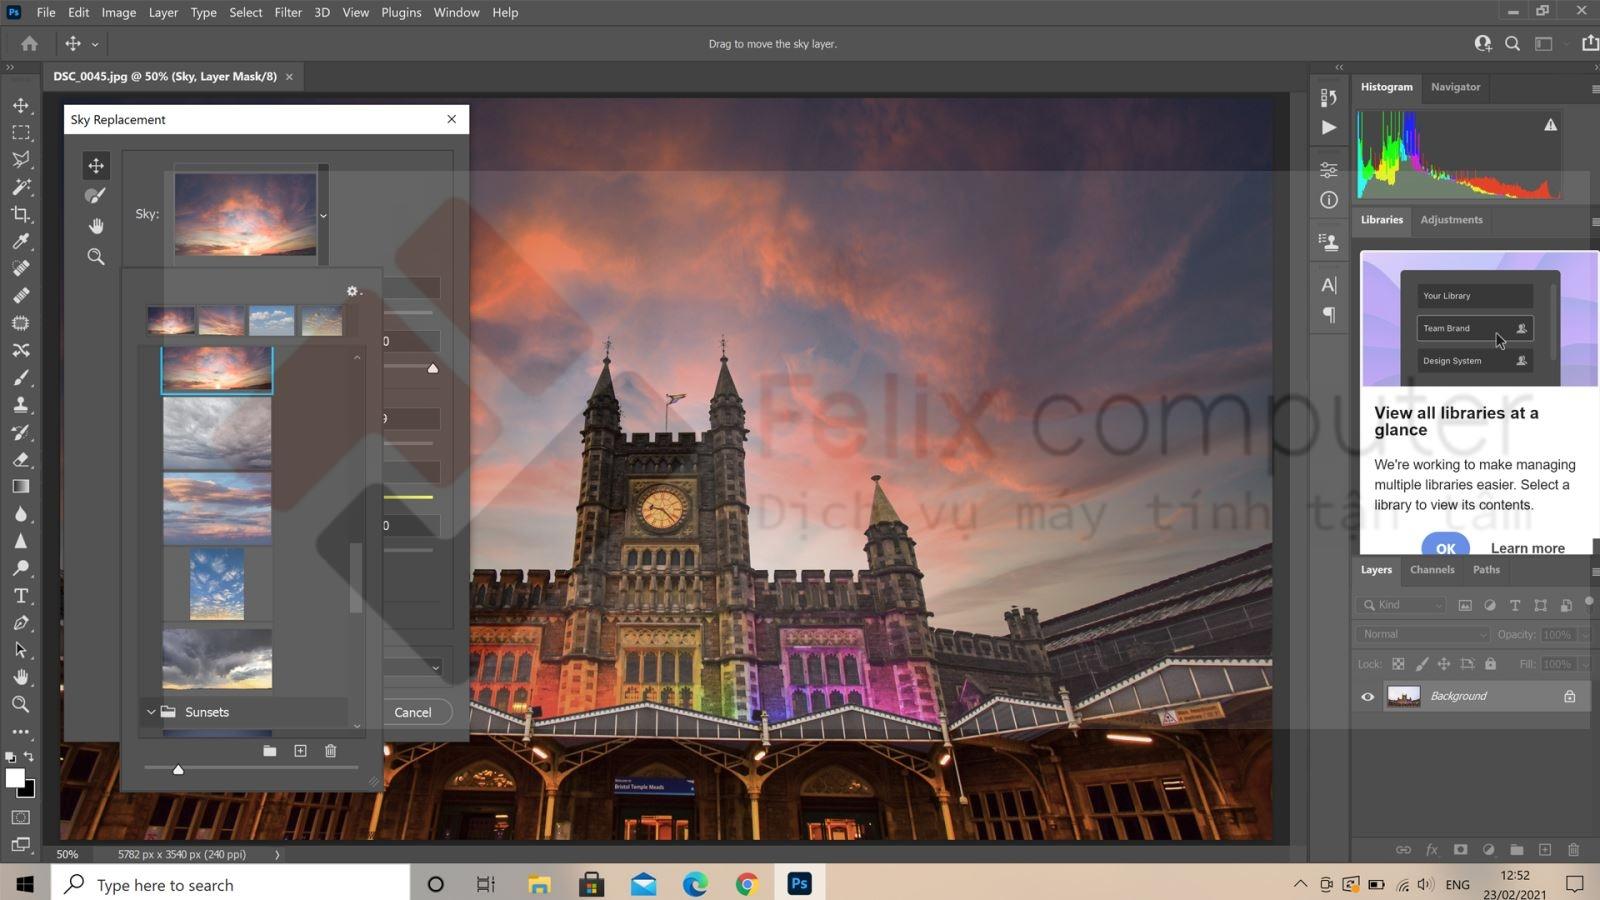Image resolution: width=1600 pixels, height=900 pixels.
Task: Select the Hand tool in Sky Replacement
Action: point(95,226)
